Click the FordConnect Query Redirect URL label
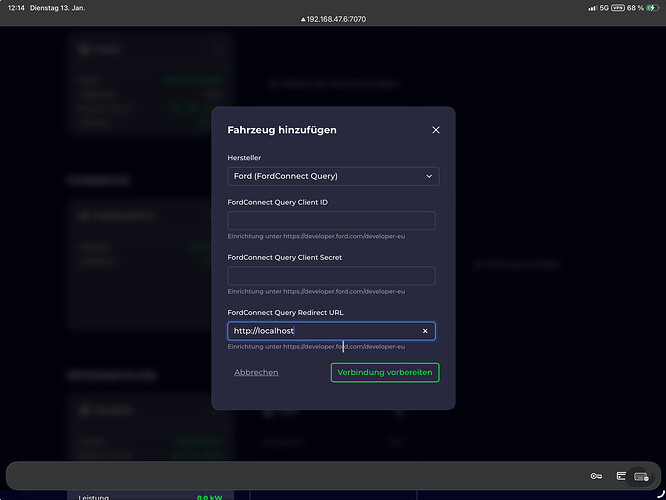The image size is (666, 500). tap(285, 313)
